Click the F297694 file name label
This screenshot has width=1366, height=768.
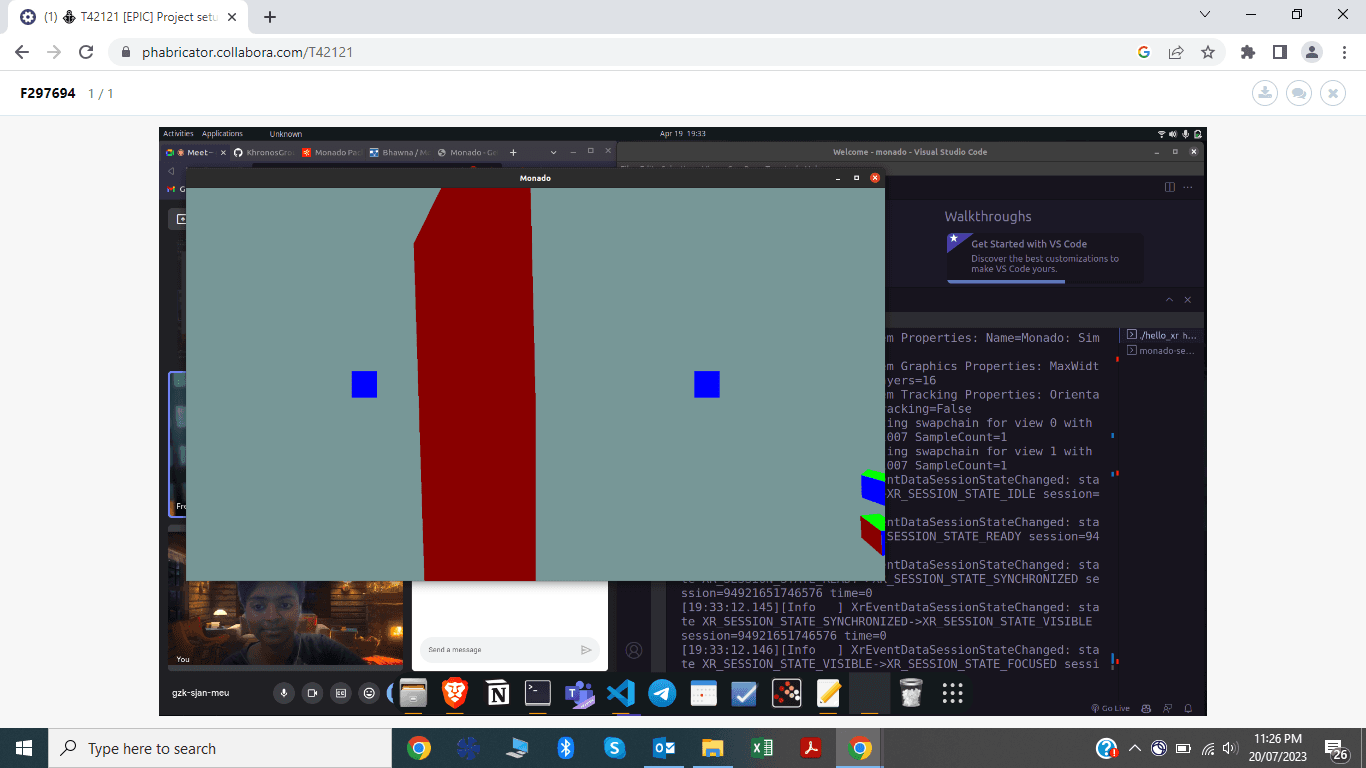[48, 93]
